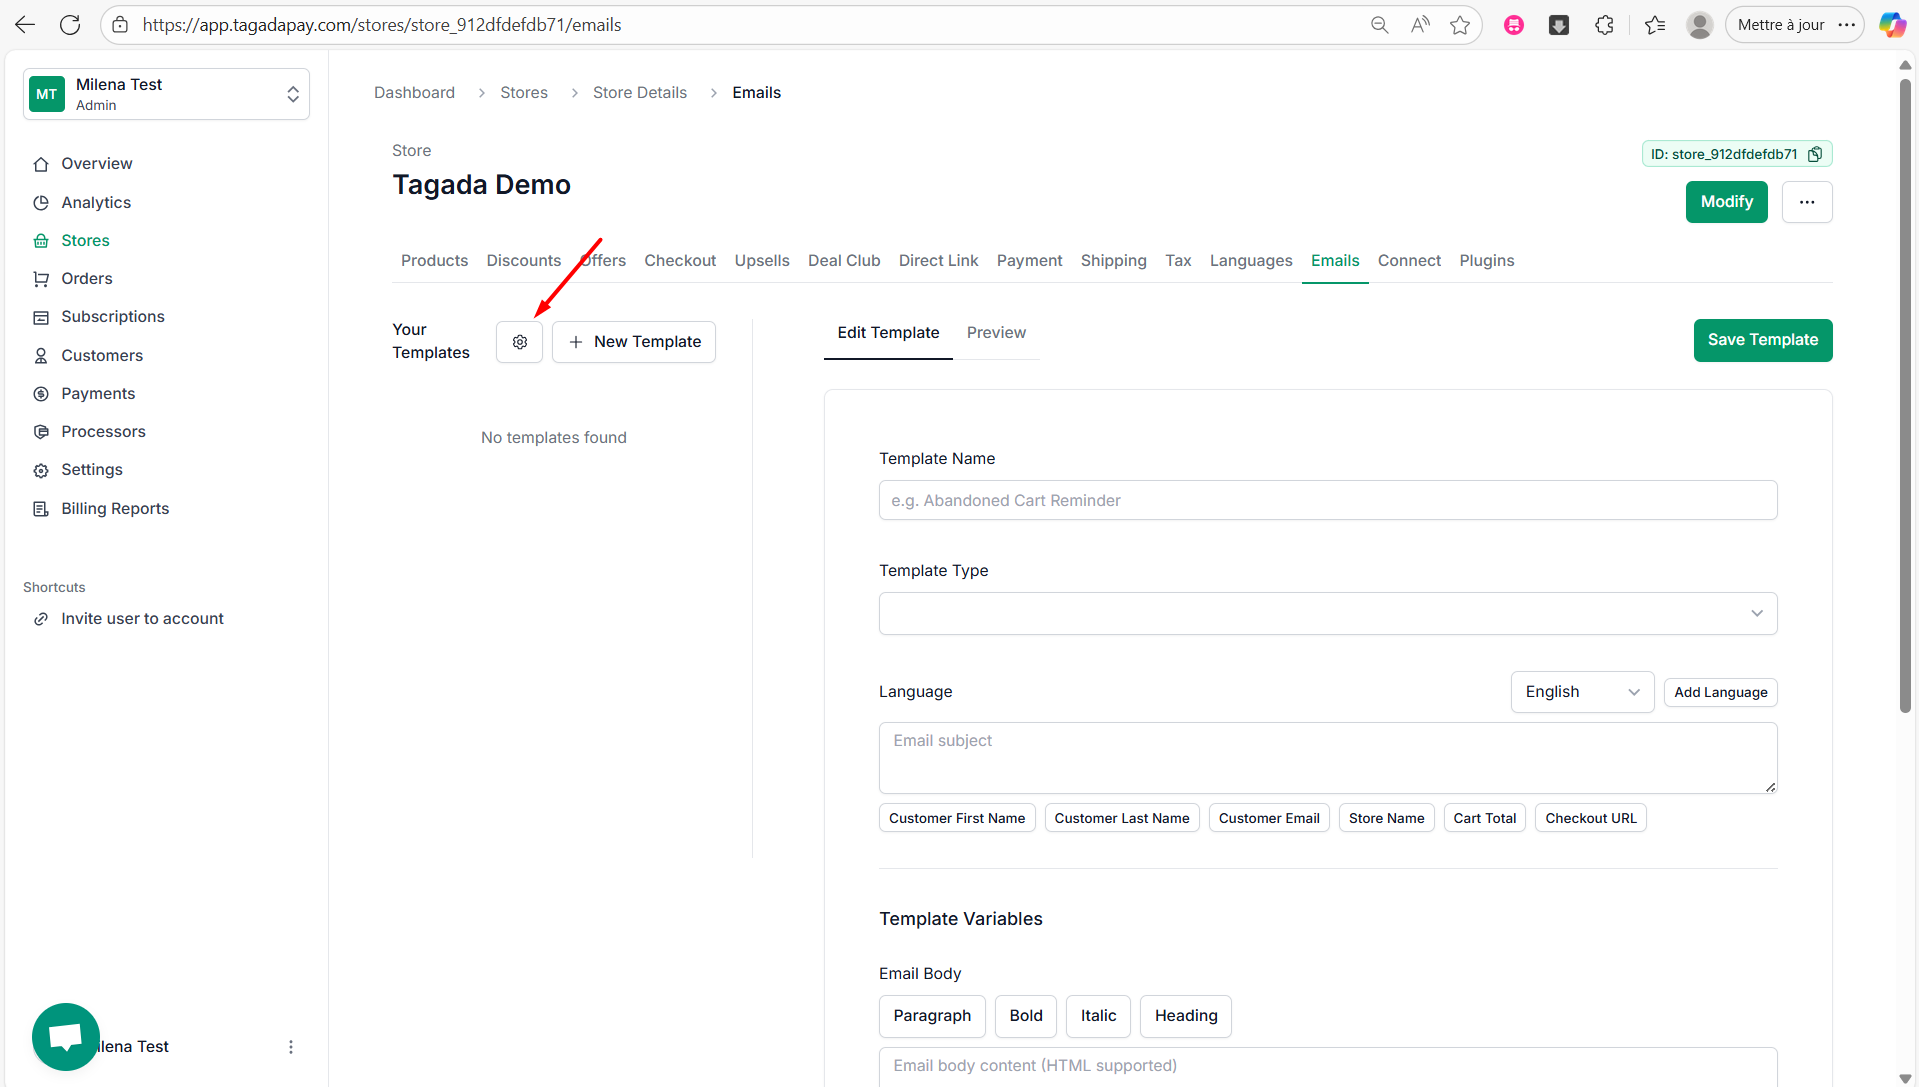Open browser extensions puzzle icon
Screen dimensions: 1919x1087
click(x=1604, y=25)
